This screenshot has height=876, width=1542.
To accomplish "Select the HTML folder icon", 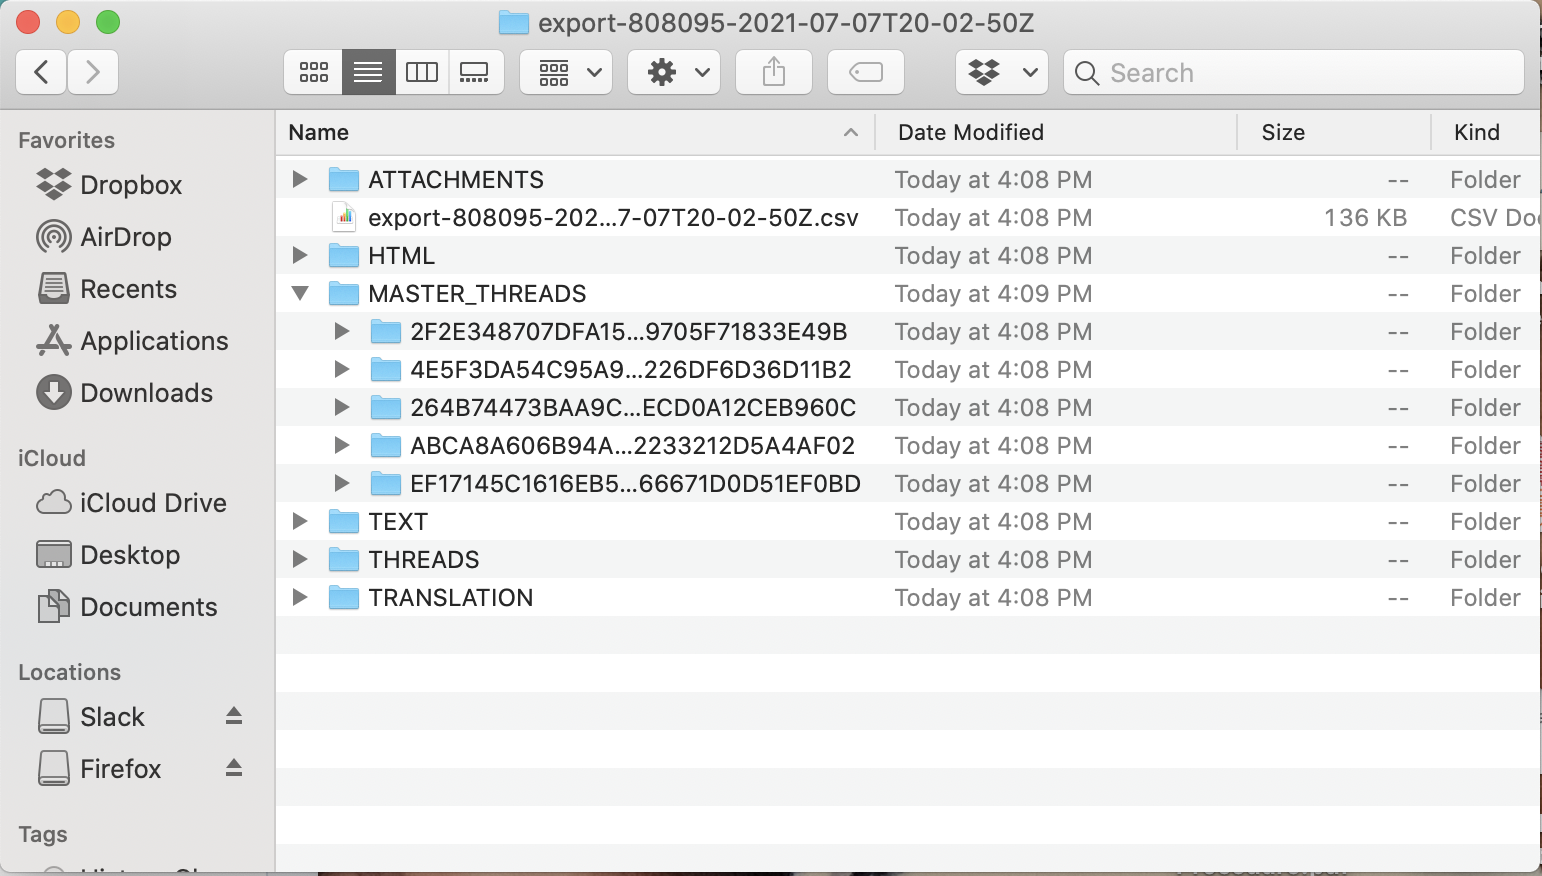I will 344,256.
